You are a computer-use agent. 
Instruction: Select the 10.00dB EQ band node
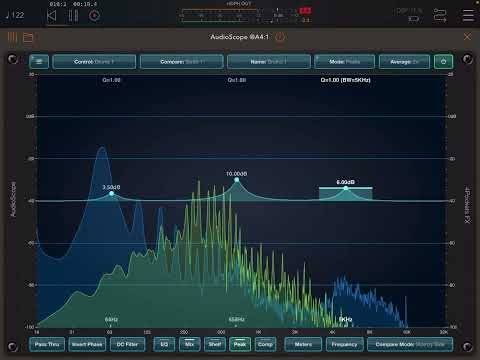coord(237,180)
